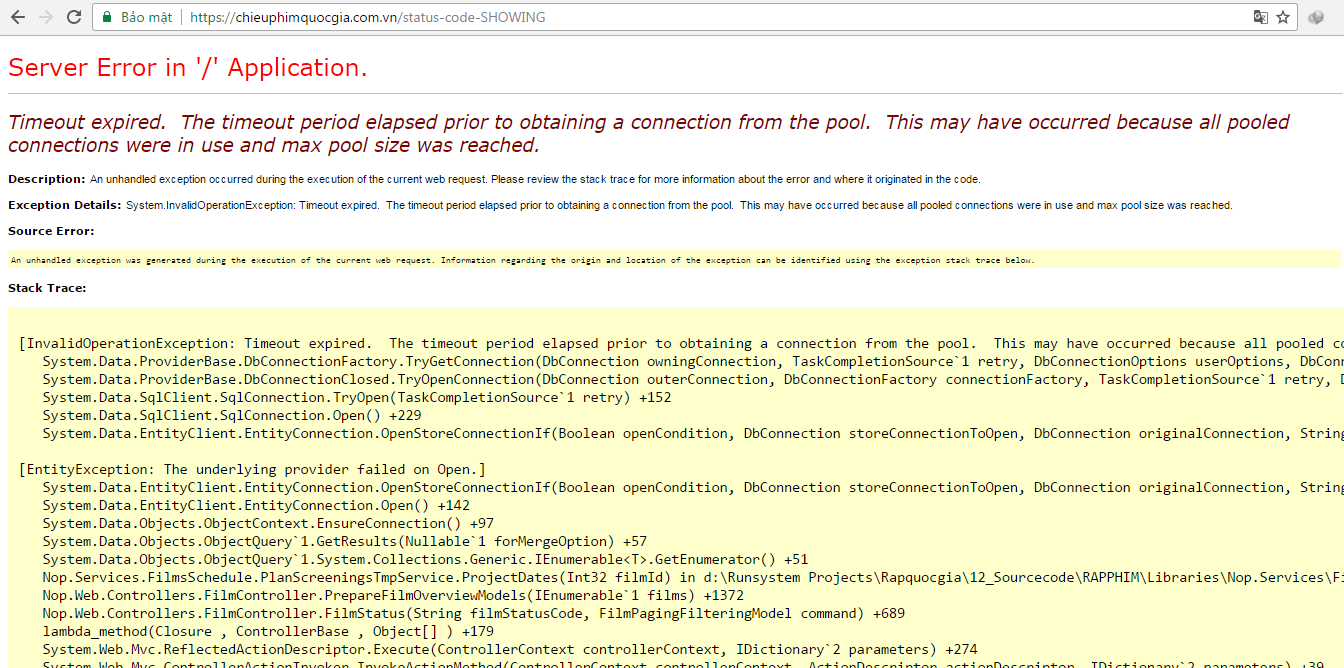The image size is (1344, 668).
Task: Reload the server error page
Action: pos(73,17)
